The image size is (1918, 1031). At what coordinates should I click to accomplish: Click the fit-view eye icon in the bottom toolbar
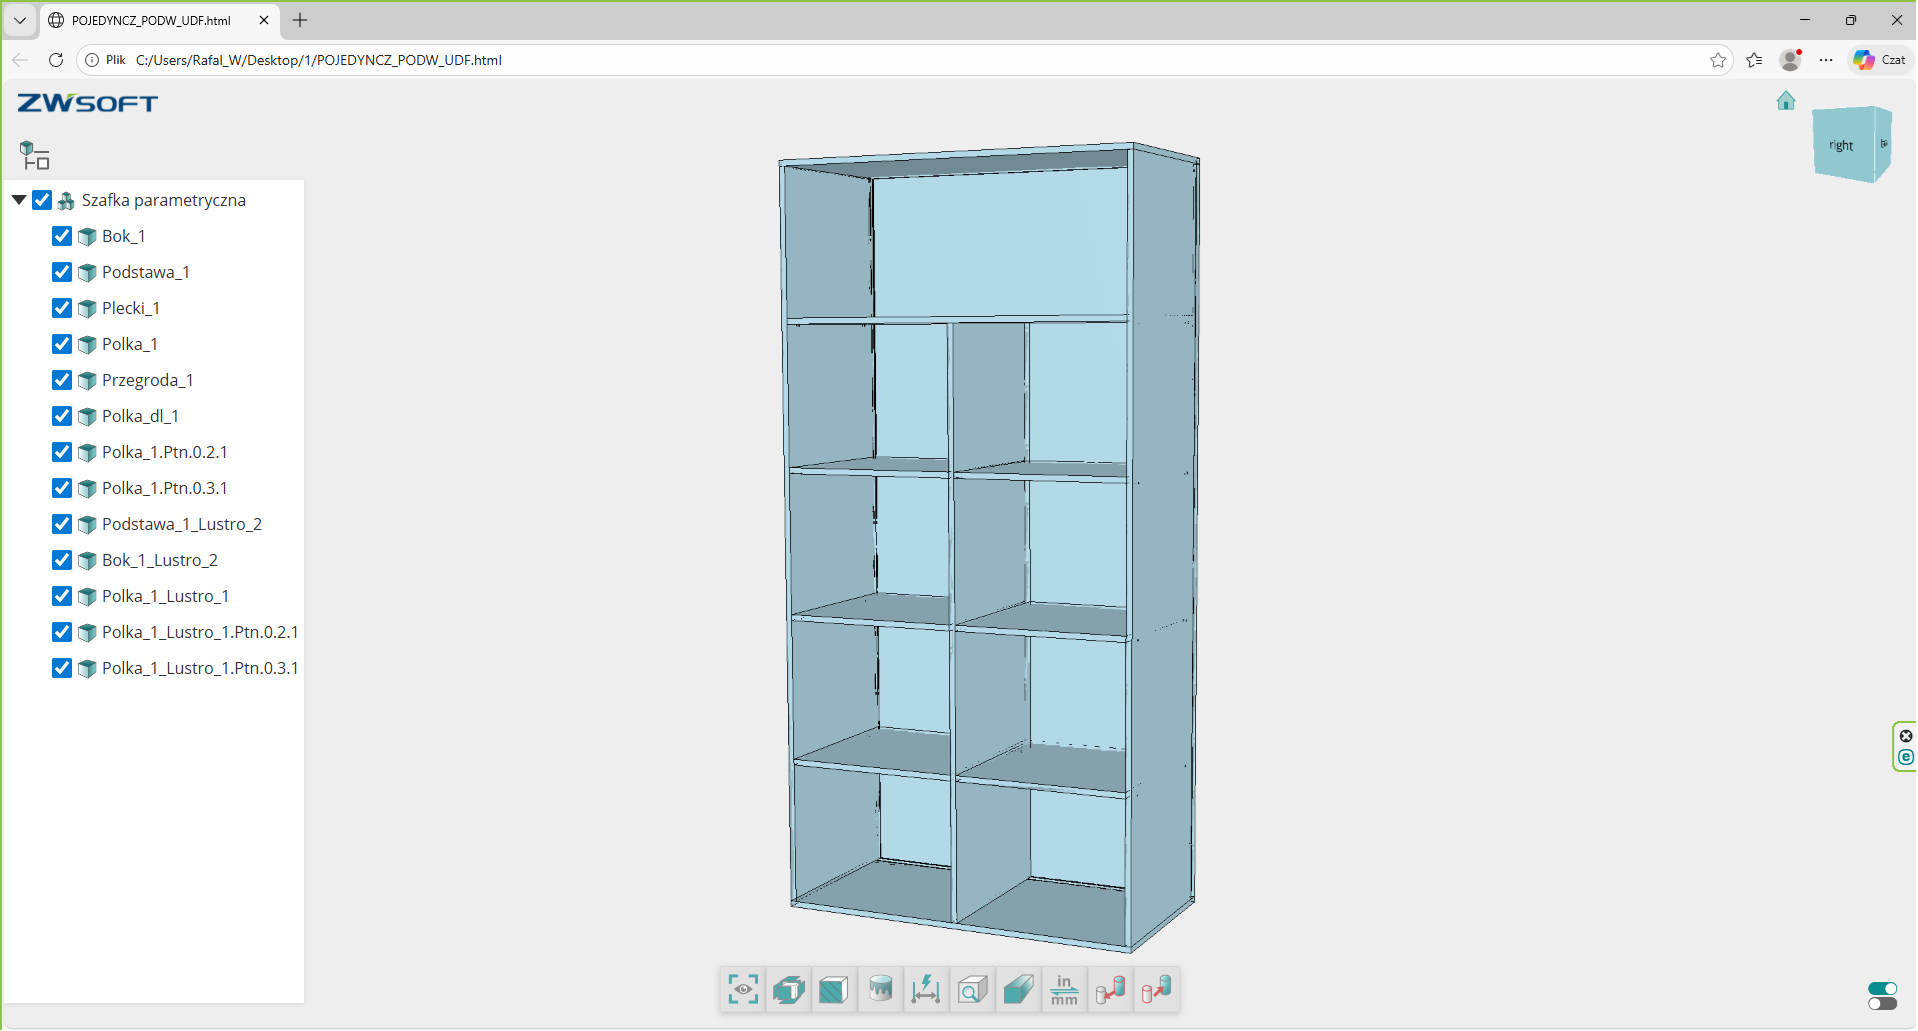[x=743, y=990]
